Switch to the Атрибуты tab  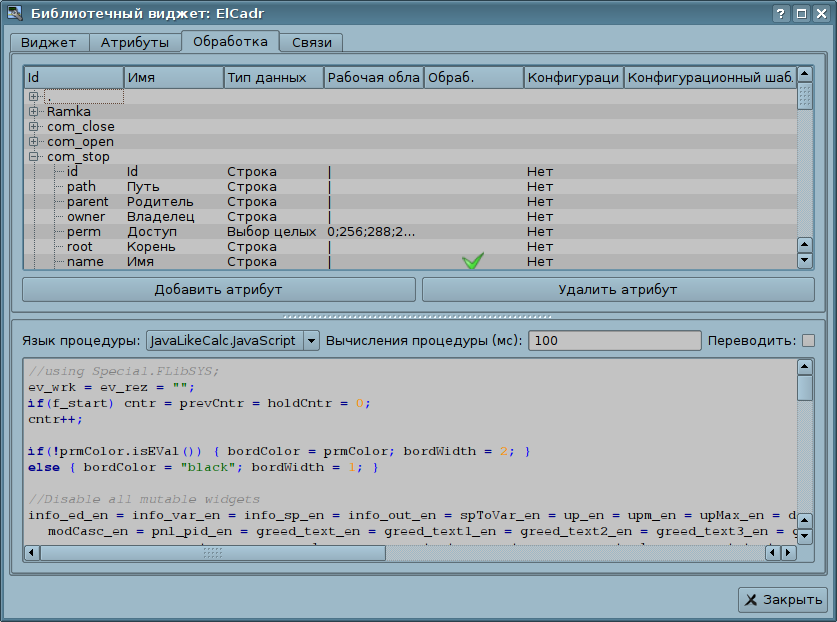(x=135, y=43)
